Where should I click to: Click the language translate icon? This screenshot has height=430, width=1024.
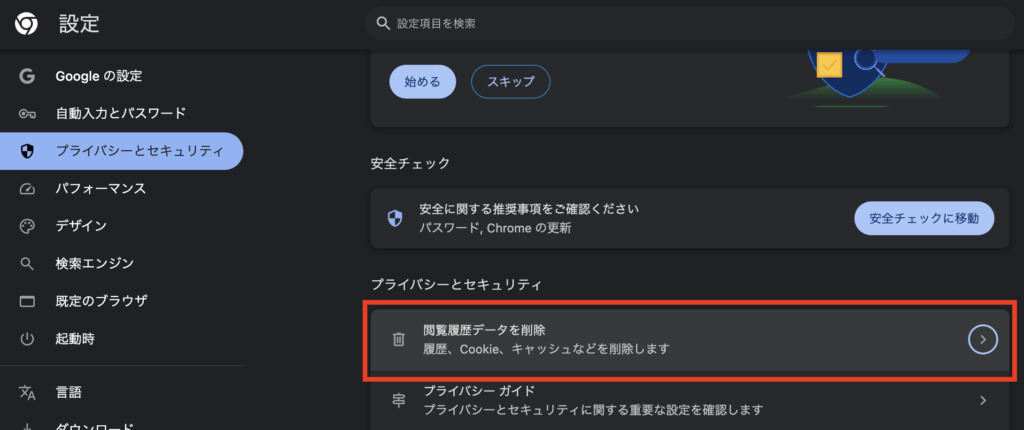(x=27, y=392)
